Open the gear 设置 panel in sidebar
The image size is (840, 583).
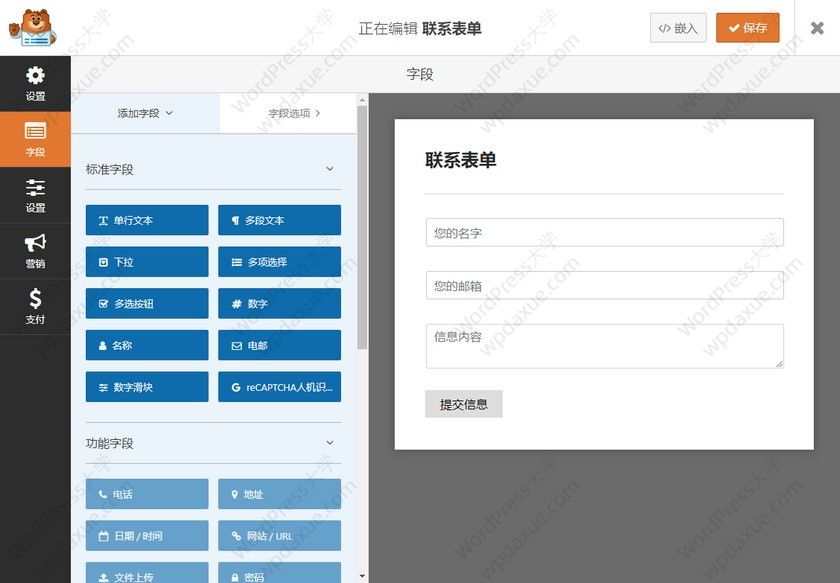point(35,84)
